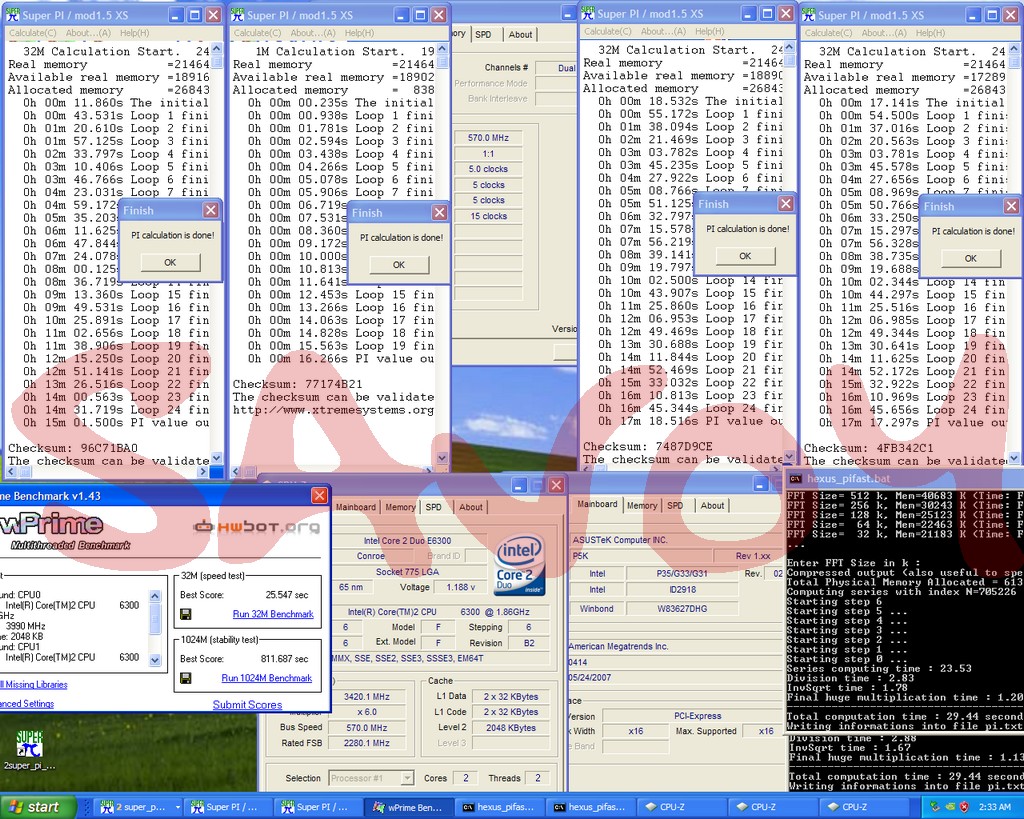Click OK in Finish dialog over window with checksum 96C71BA0

170,262
